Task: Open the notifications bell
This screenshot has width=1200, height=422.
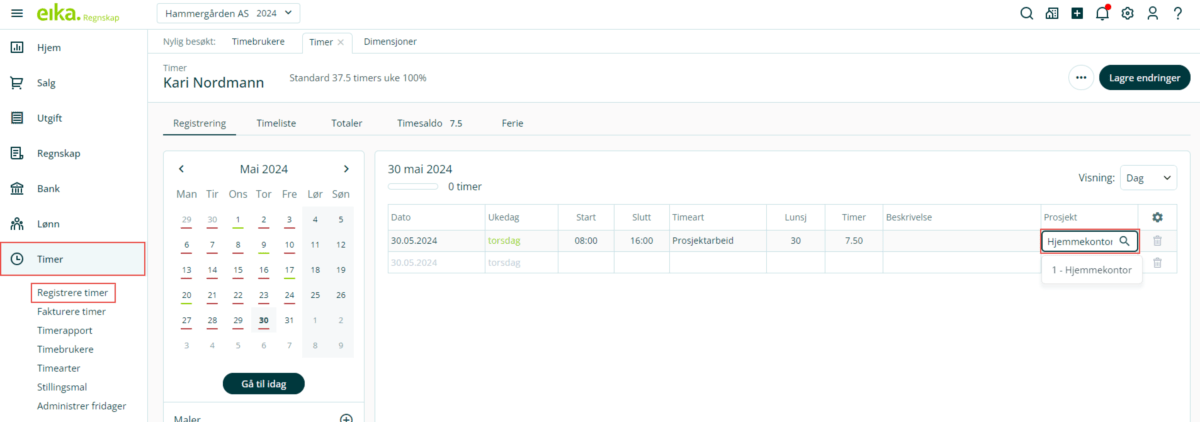Action: click(1102, 13)
